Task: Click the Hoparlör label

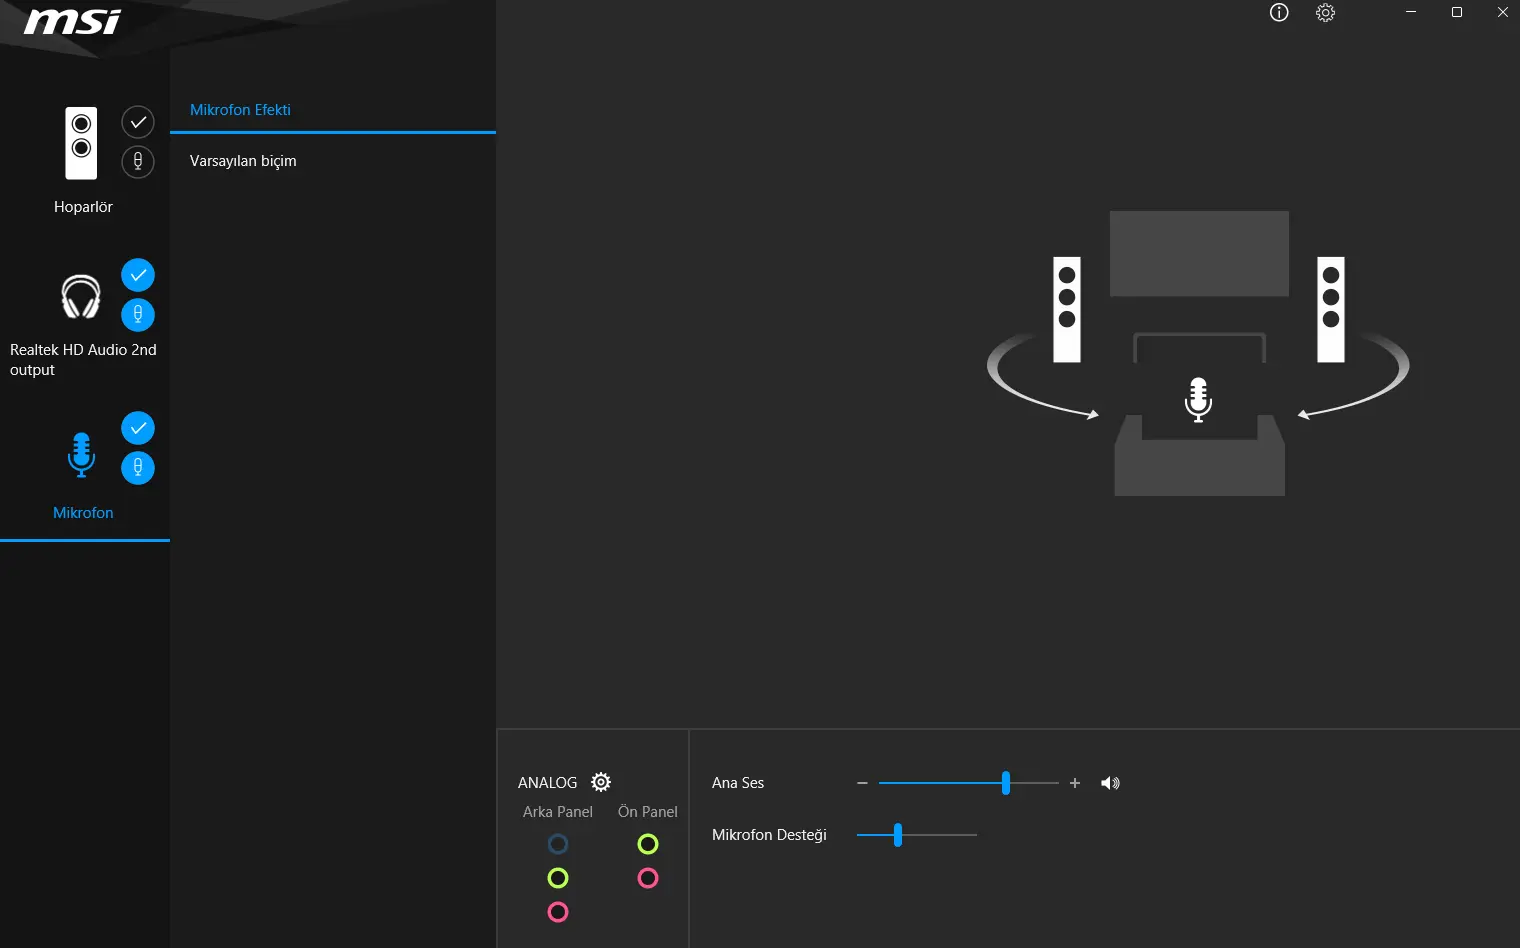Action: (x=83, y=207)
